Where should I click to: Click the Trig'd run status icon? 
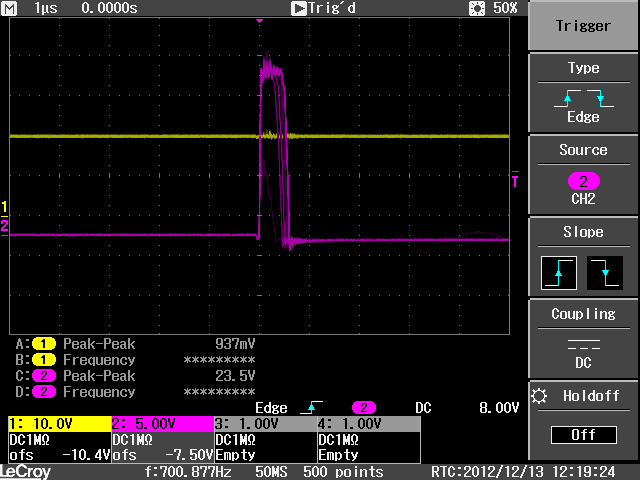coord(298,8)
